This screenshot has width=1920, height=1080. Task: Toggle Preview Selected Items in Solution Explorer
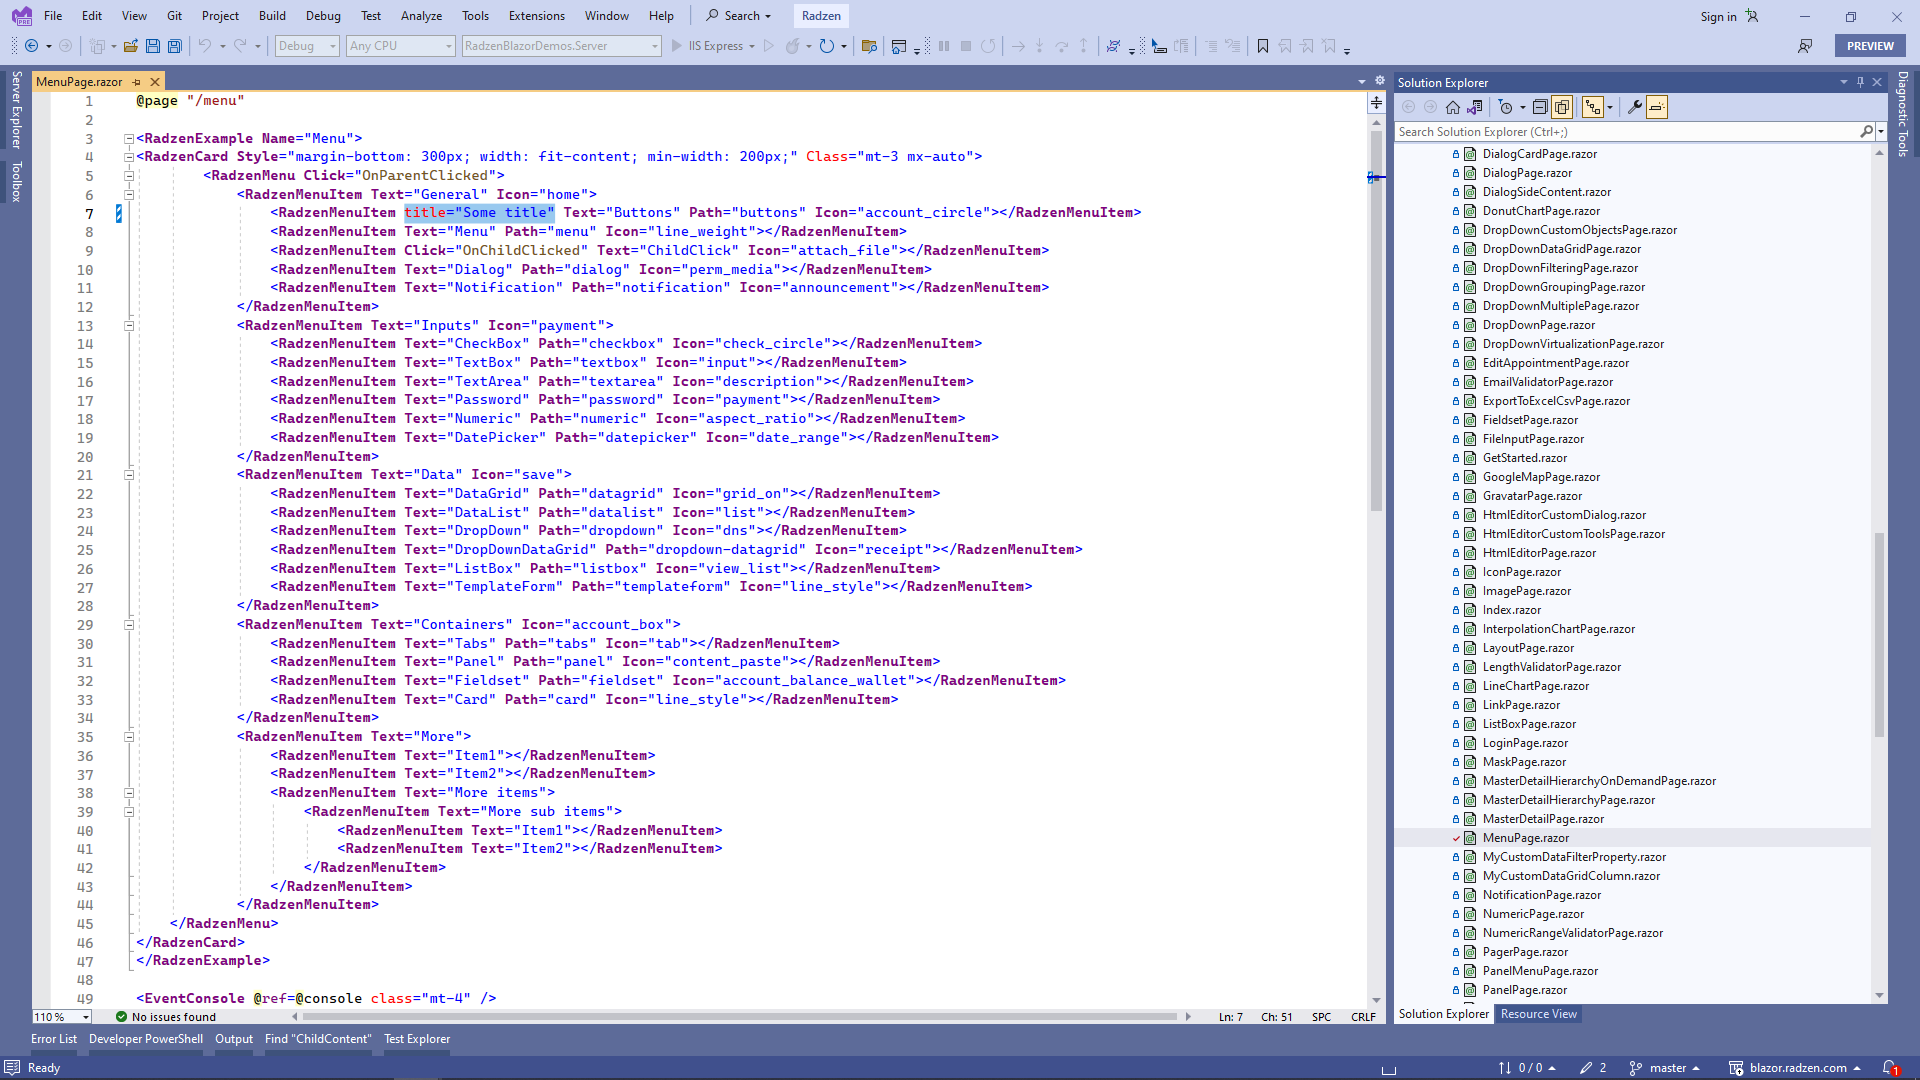1657,107
